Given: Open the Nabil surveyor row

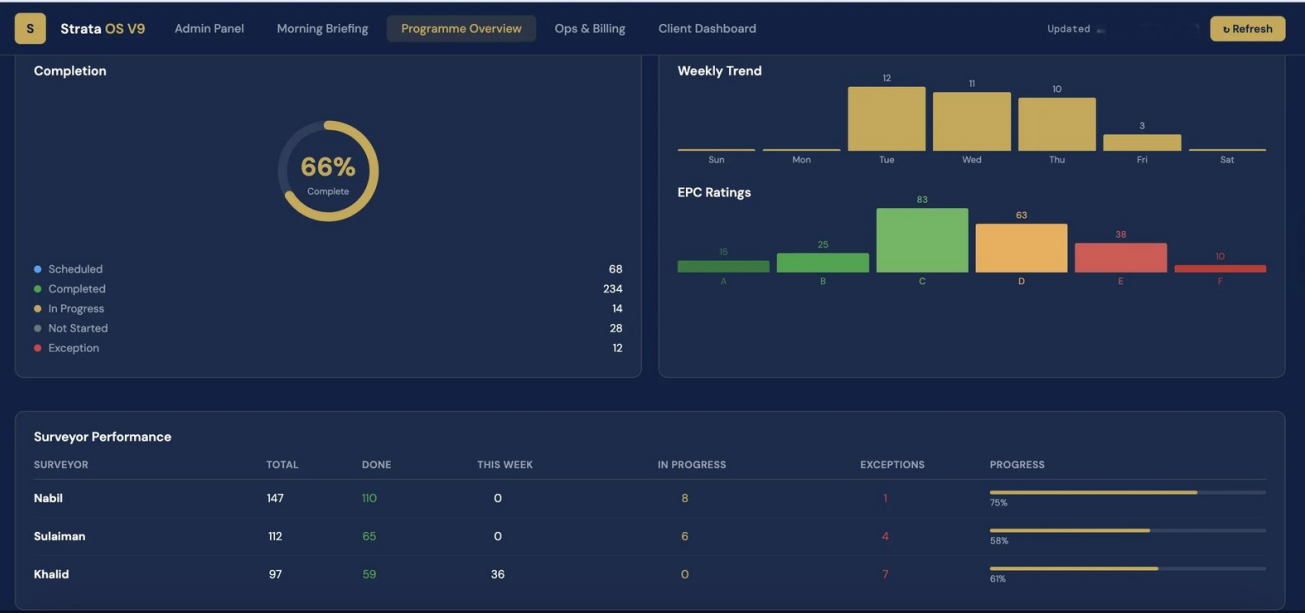Looking at the screenshot, I should [x=650, y=498].
